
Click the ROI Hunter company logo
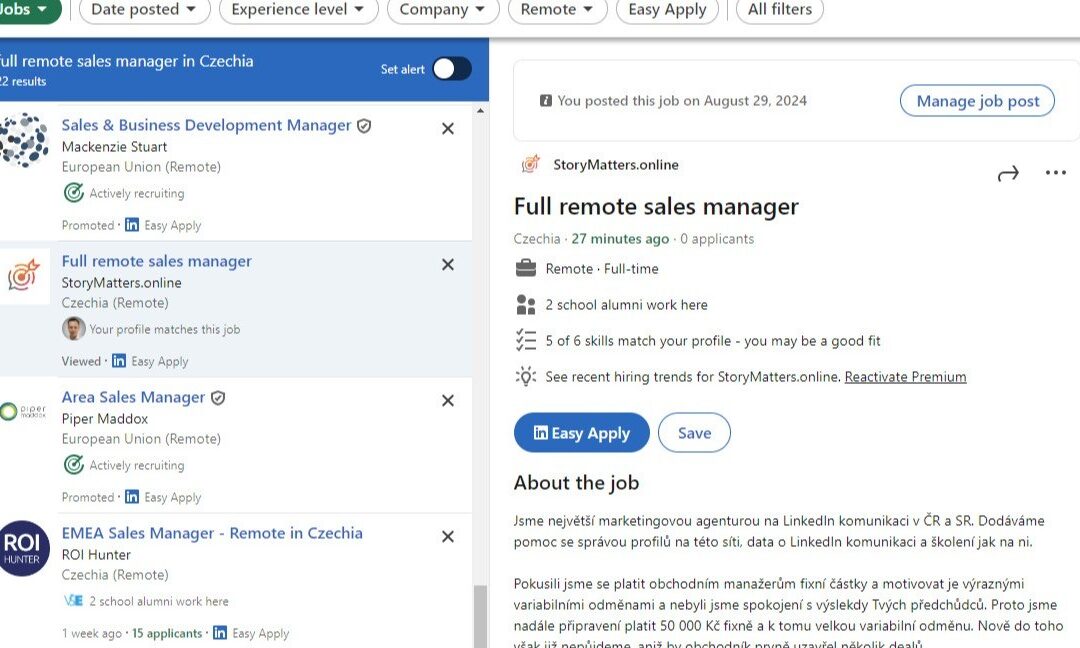tap(25, 549)
